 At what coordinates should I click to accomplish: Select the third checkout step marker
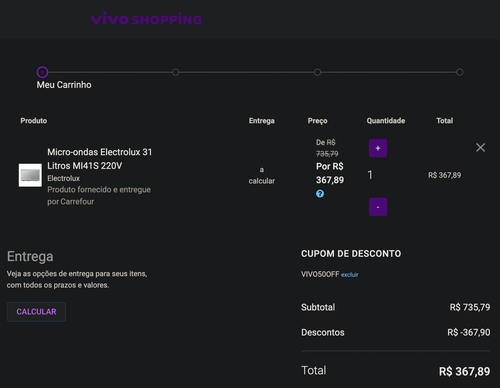tap(317, 72)
